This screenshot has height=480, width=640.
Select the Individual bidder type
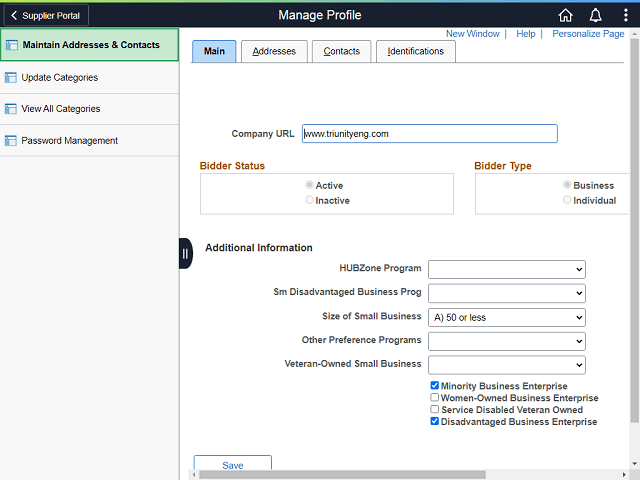pyautogui.click(x=567, y=200)
